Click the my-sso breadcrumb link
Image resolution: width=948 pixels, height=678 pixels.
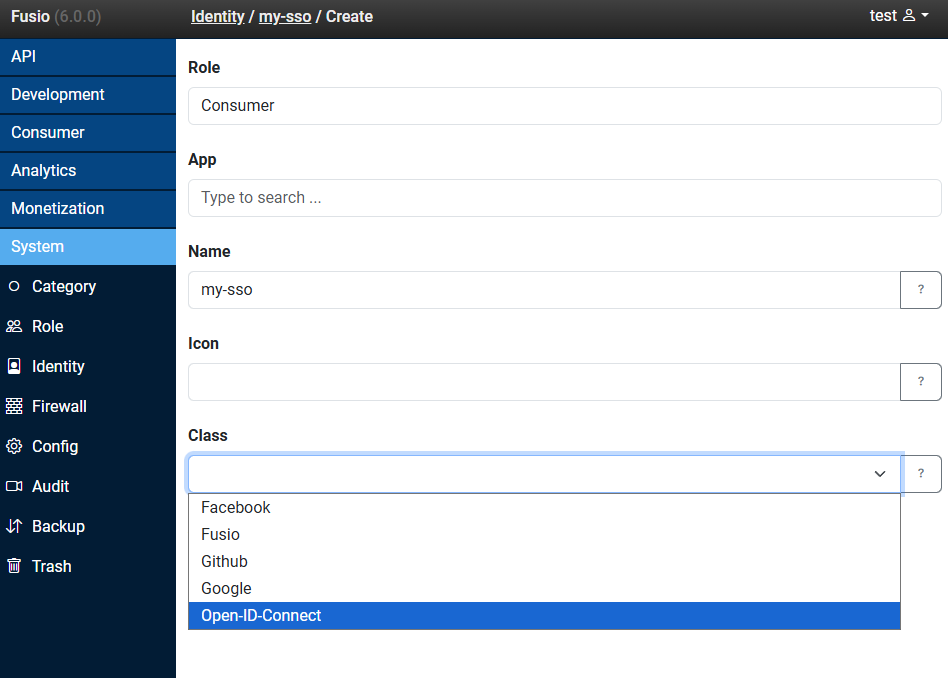click(x=285, y=17)
